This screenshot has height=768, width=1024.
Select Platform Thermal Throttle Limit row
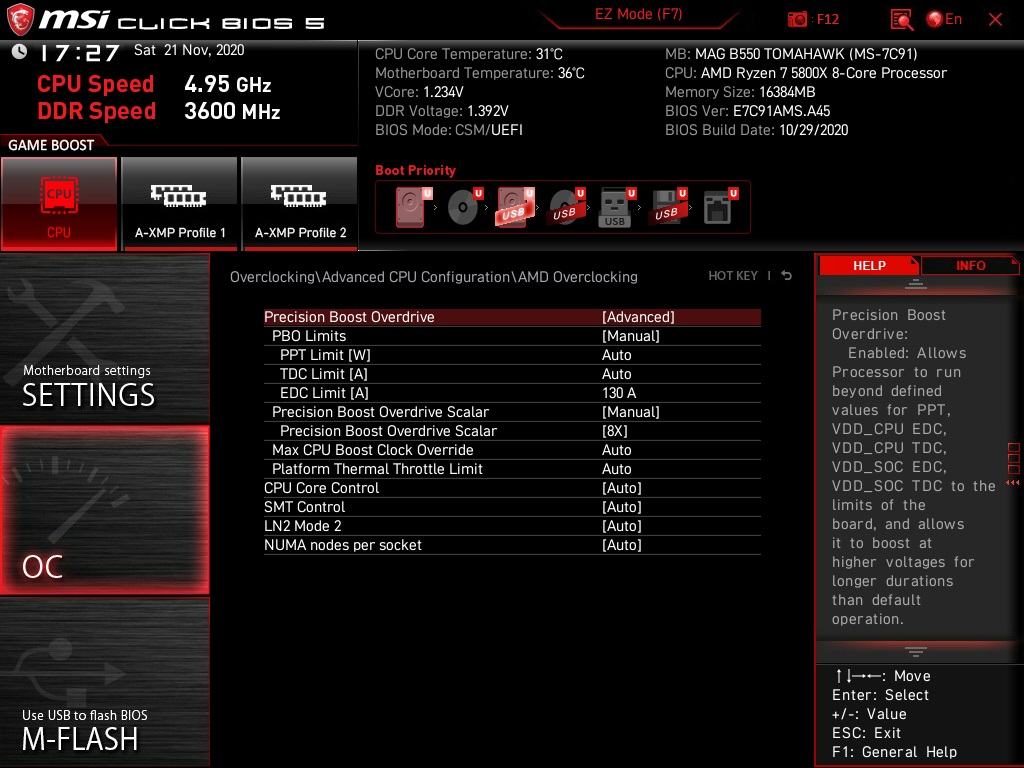pyautogui.click(x=512, y=469)
